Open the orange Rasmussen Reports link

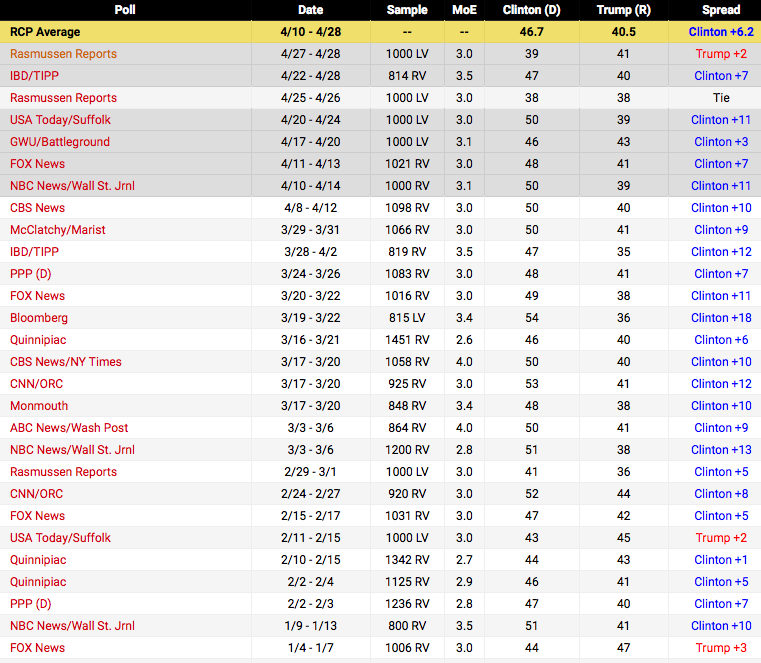coord(63,54)
